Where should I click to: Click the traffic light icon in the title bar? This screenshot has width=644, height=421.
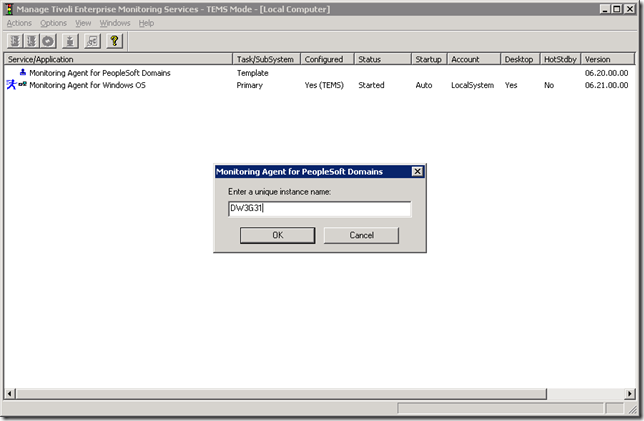tap(9, 9)
